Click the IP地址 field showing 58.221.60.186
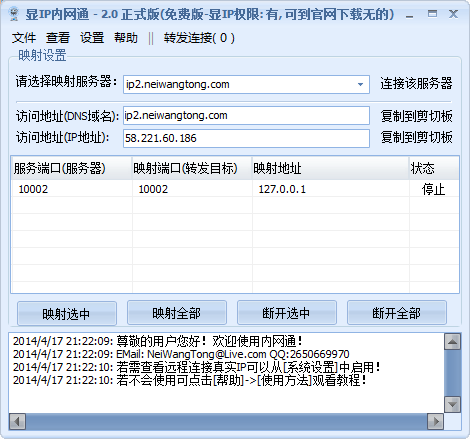This screenshot has height=439, width=470. coord(246,138)
